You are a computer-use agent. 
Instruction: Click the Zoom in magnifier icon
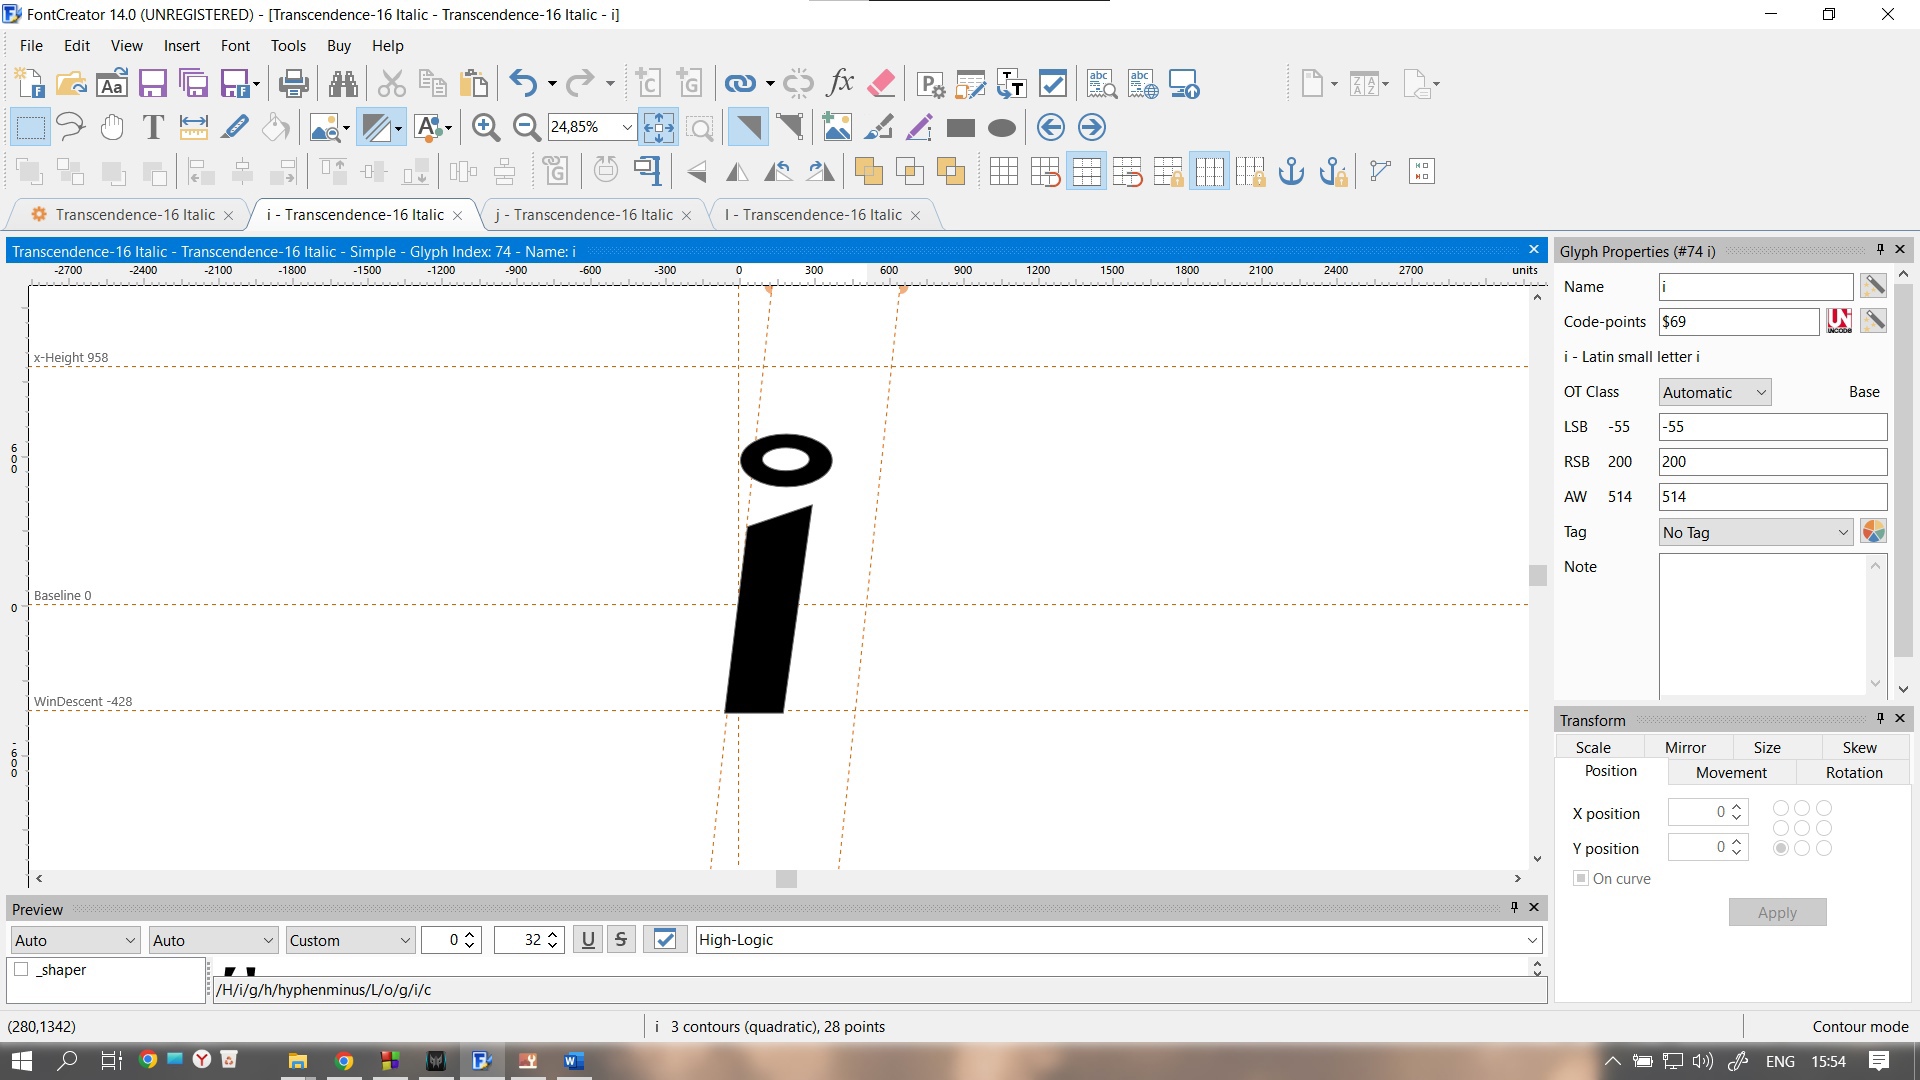coord(486,127)
